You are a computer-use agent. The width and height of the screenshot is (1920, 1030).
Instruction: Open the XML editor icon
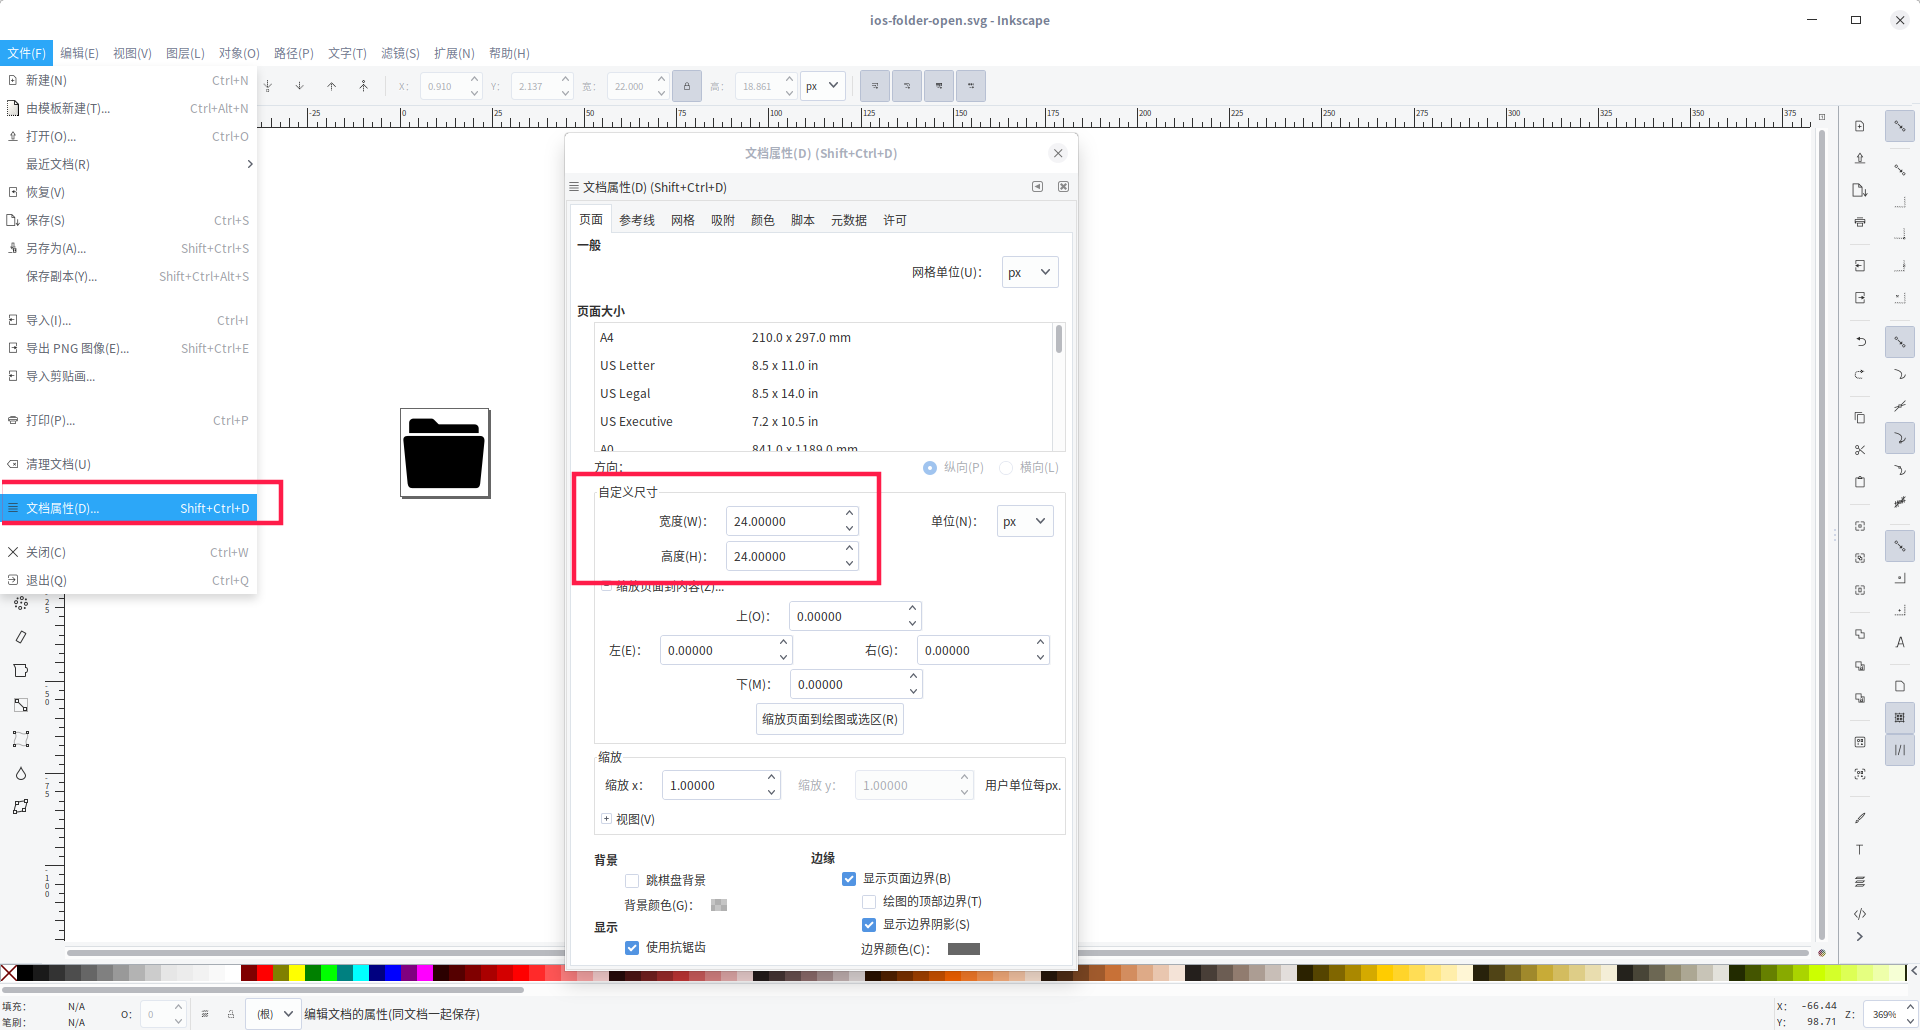[x=1860, y=914]
